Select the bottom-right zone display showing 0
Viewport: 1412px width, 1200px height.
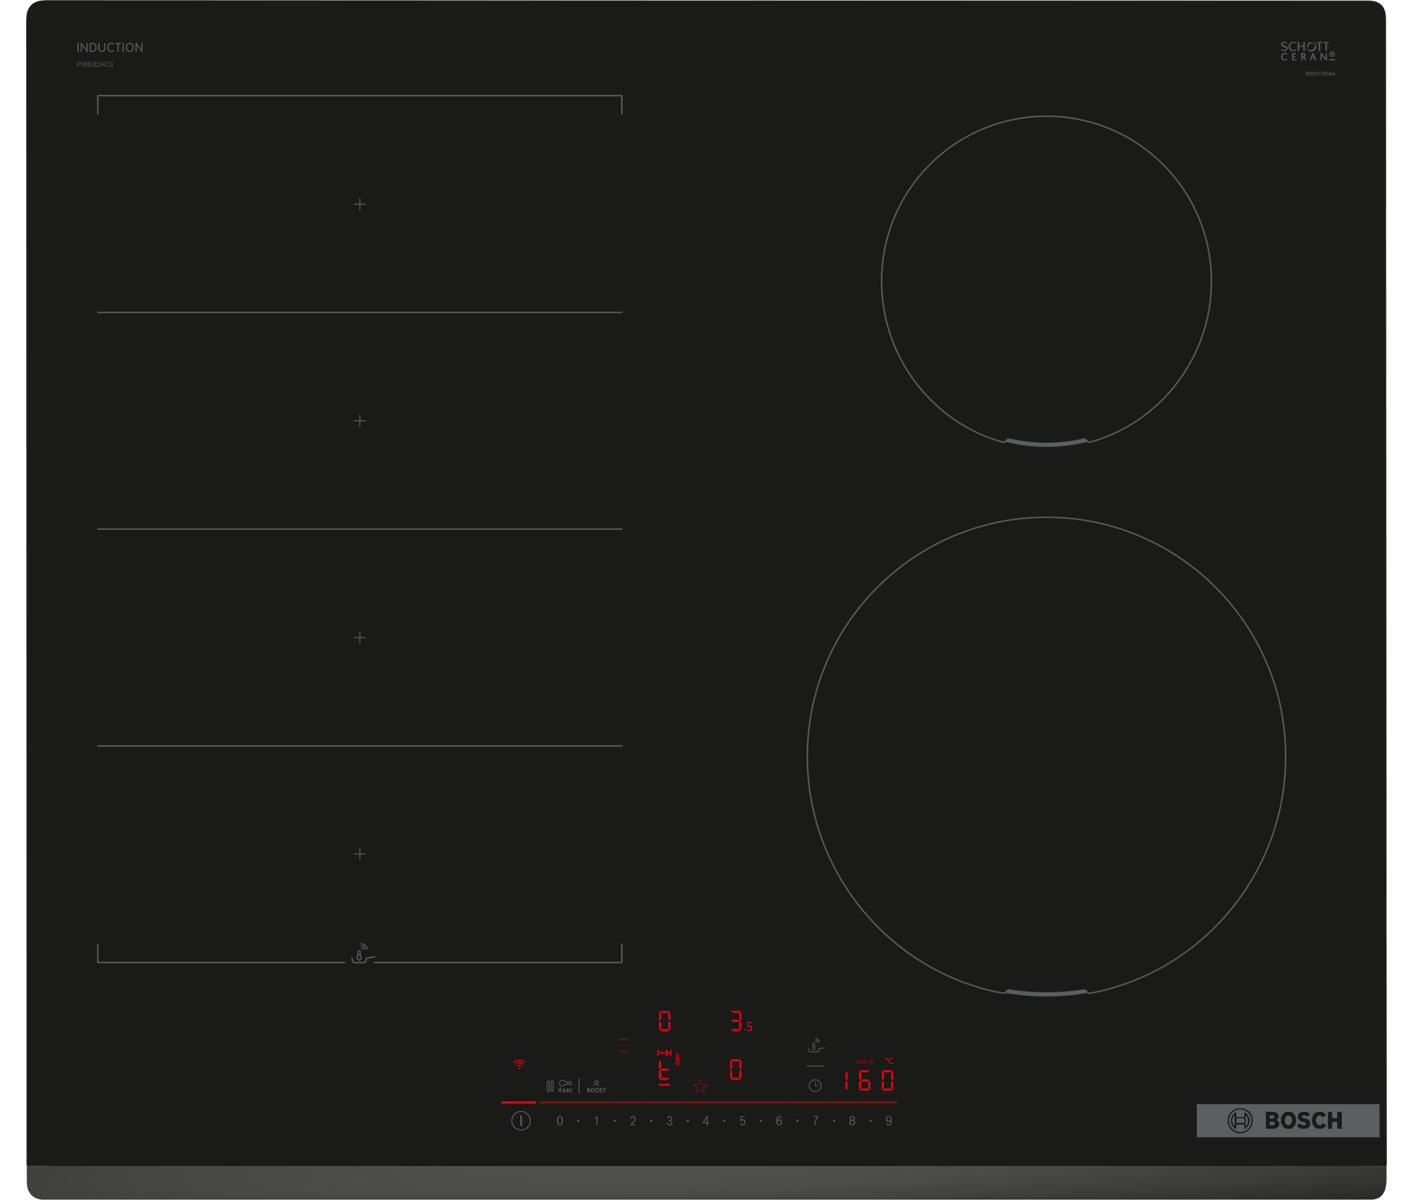point(736,1070)
